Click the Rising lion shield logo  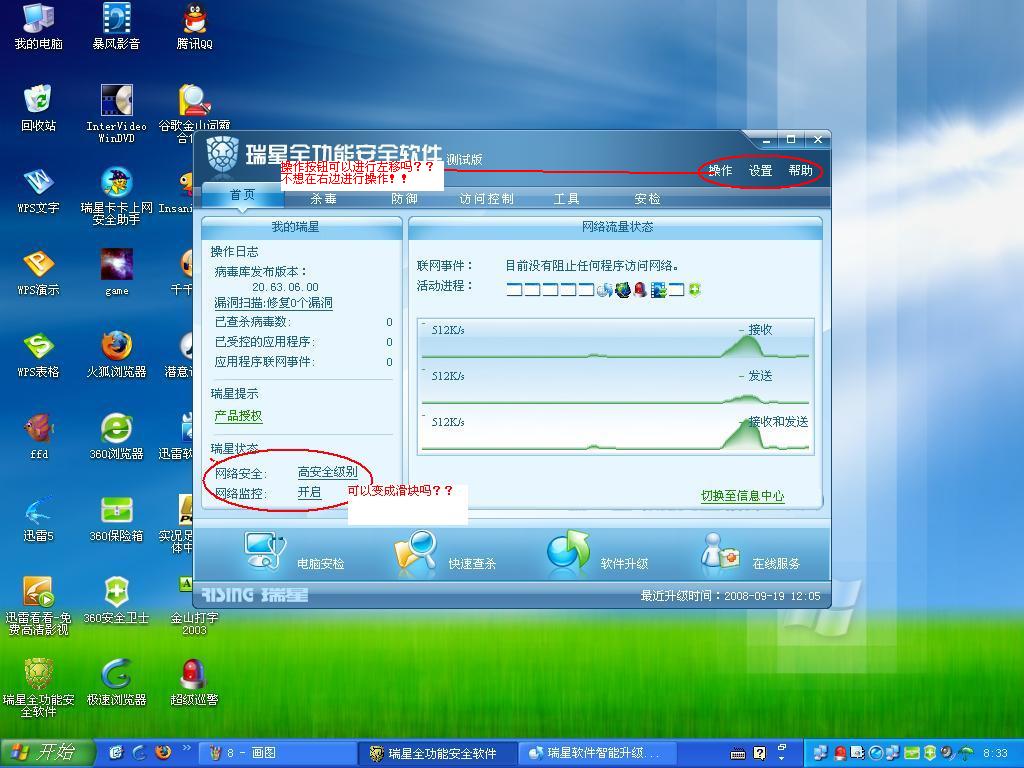tap(223, 155)
